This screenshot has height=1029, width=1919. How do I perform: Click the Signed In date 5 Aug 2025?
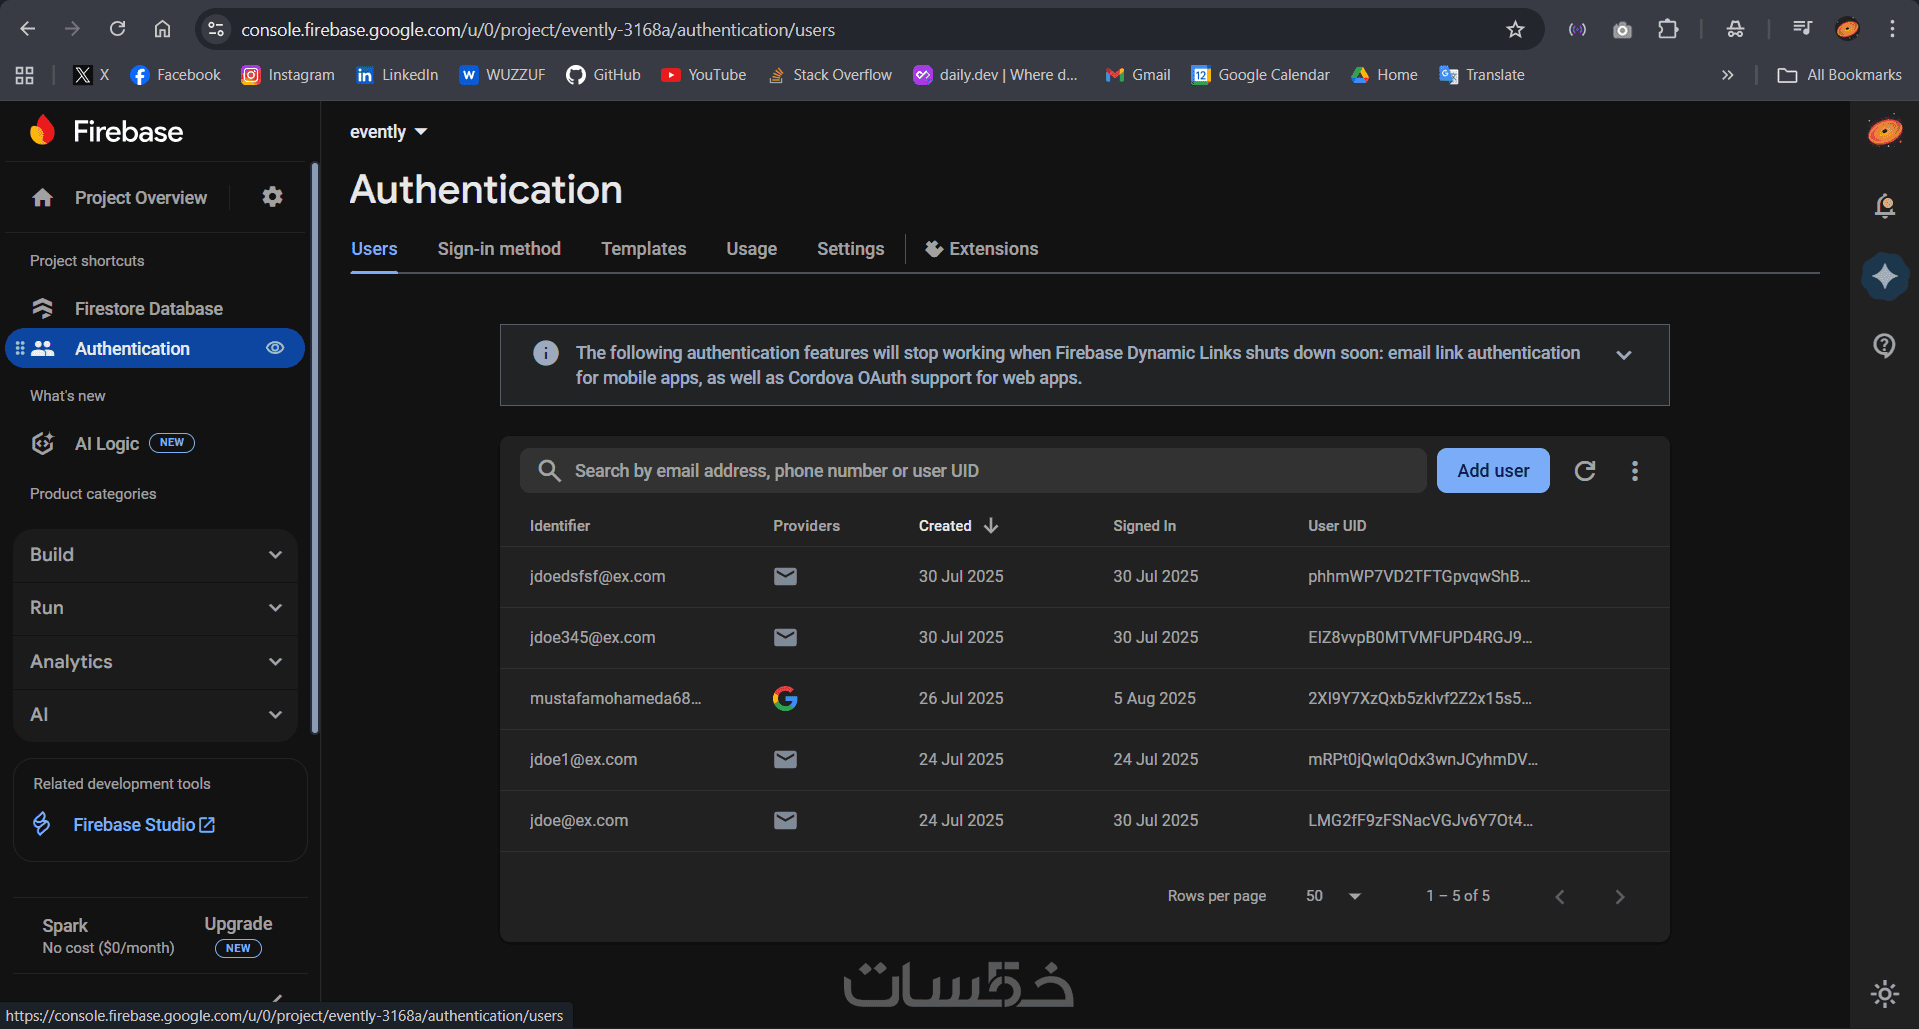(x=1154, y=698)
